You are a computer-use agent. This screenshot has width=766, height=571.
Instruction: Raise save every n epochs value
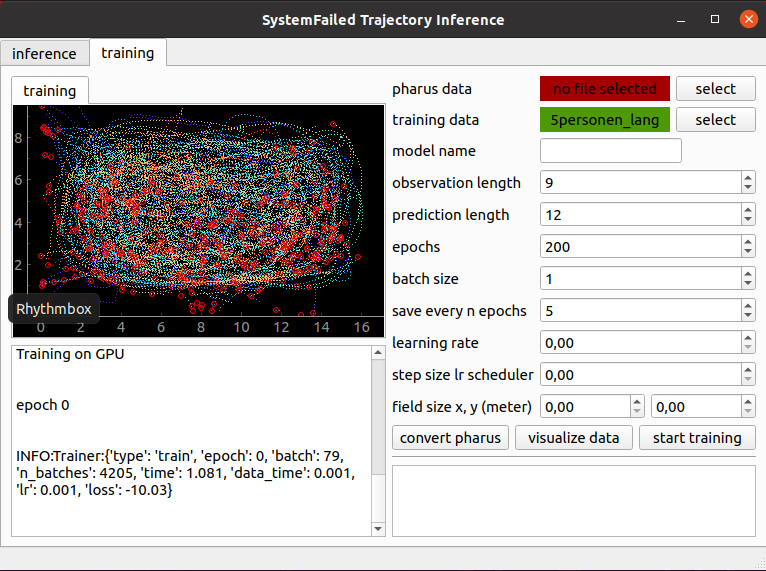(748, 305)
